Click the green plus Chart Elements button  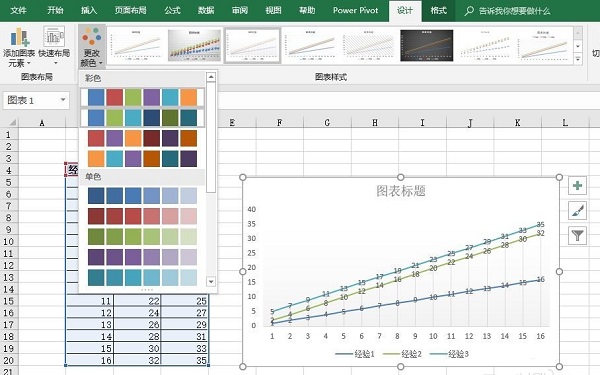[x=577, y=186]
